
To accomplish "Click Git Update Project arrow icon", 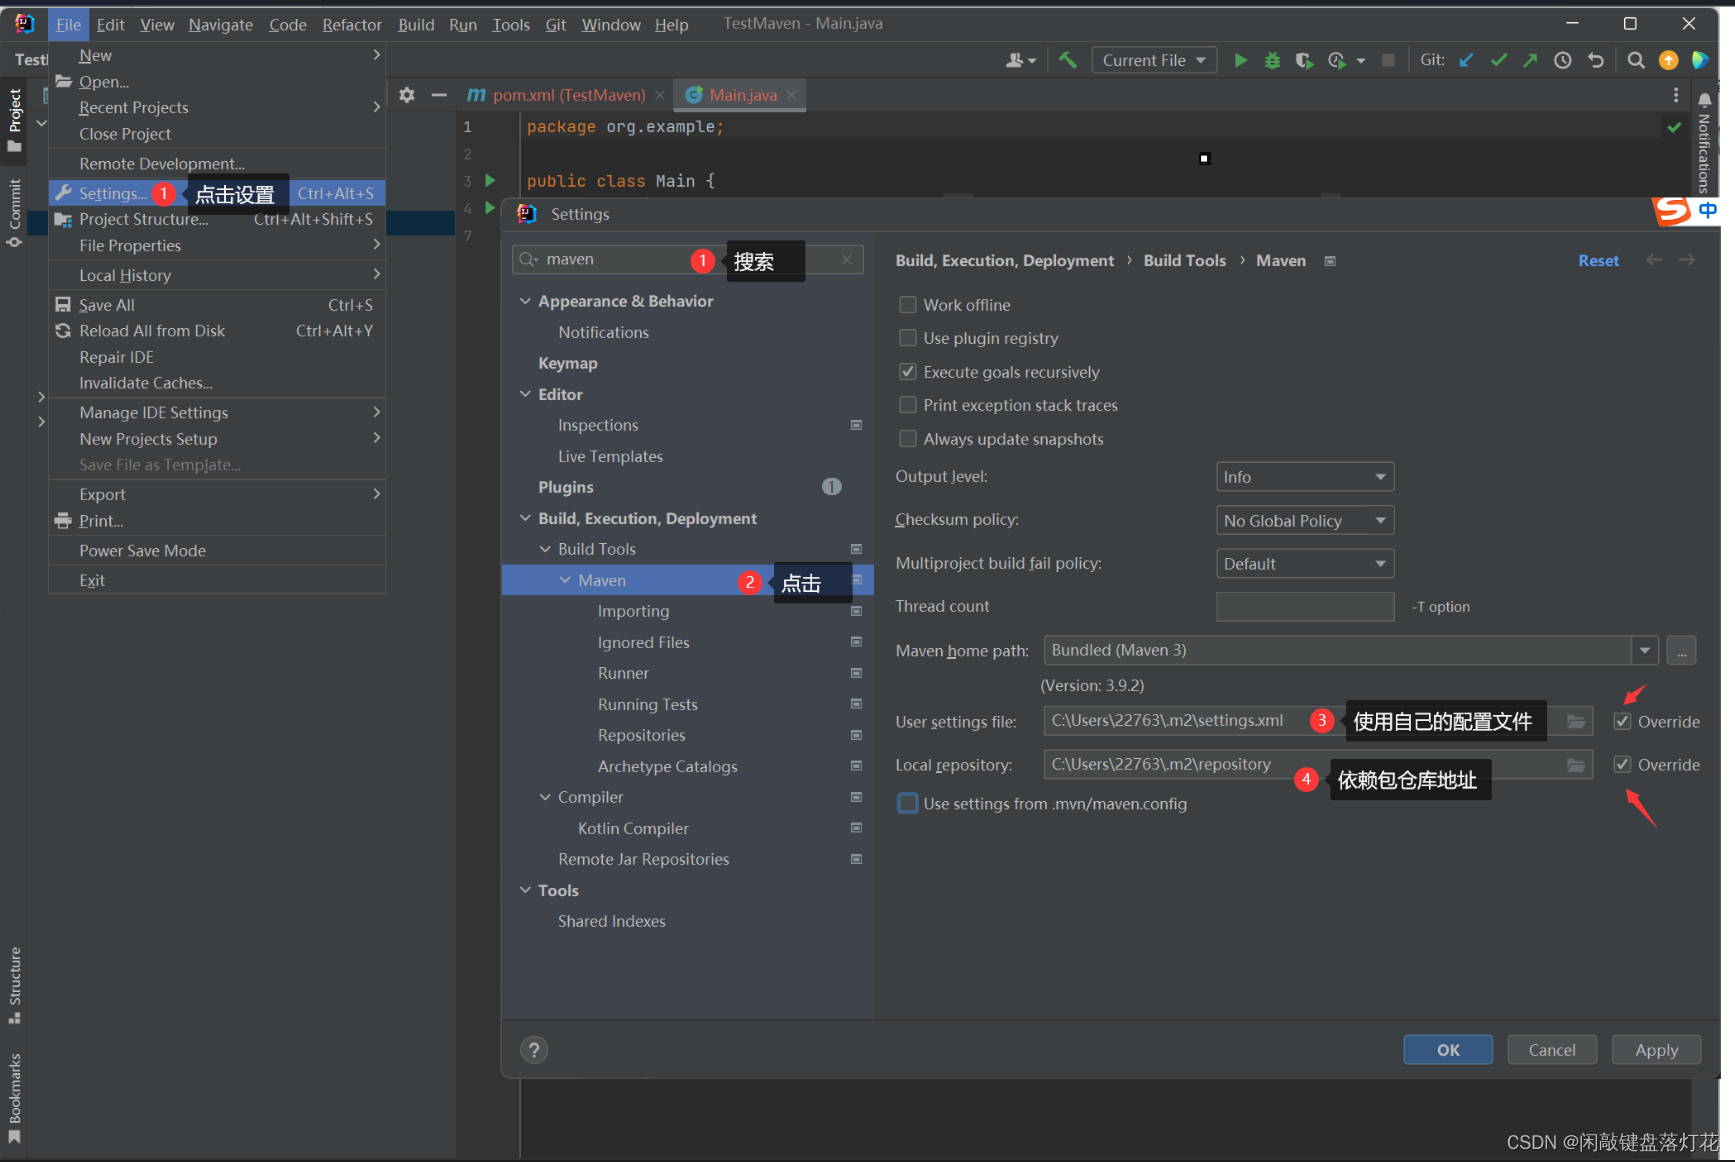I will point(1466,60).
